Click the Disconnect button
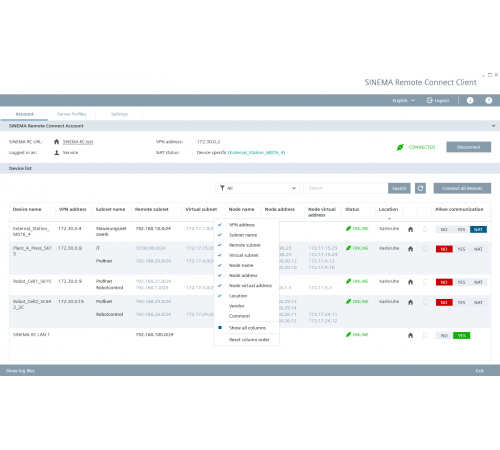Screen dimensions: 500x450 point(468,147)
